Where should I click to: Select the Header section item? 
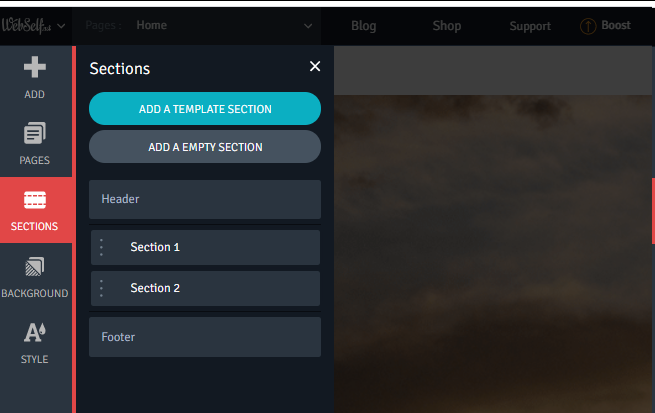click(205, 199)
